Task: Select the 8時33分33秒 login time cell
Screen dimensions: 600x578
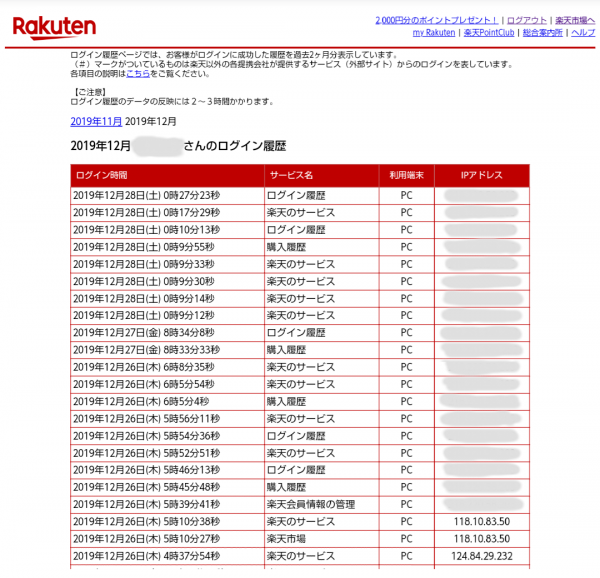Action: click(x=167, y=350)
